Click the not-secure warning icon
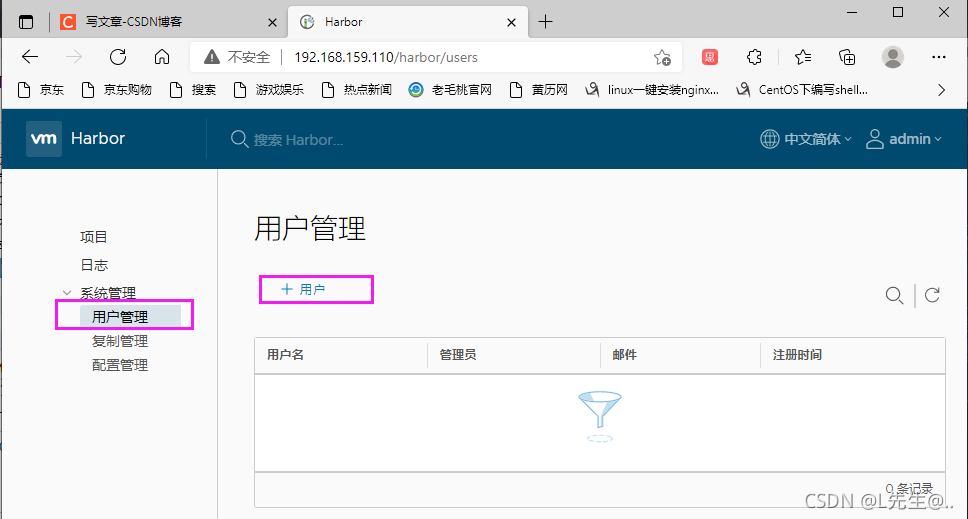 point(212,57)
